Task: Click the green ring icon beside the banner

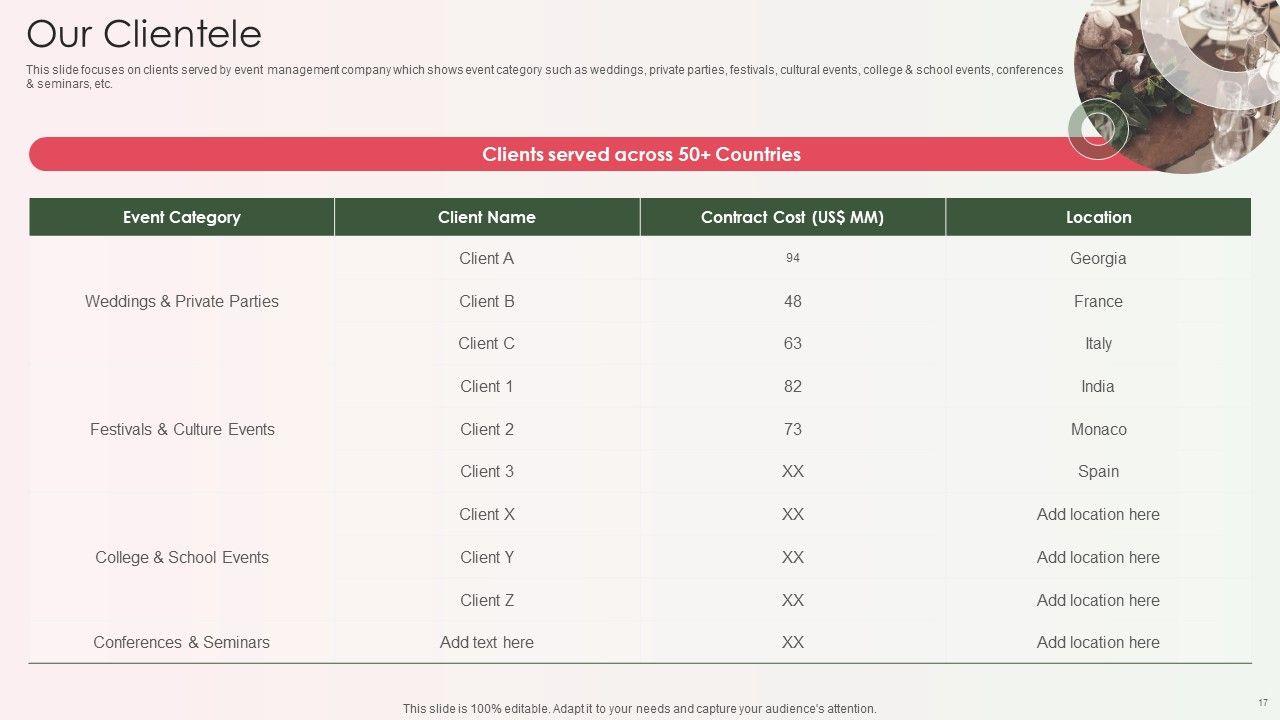Action: tap(1097, 128)
